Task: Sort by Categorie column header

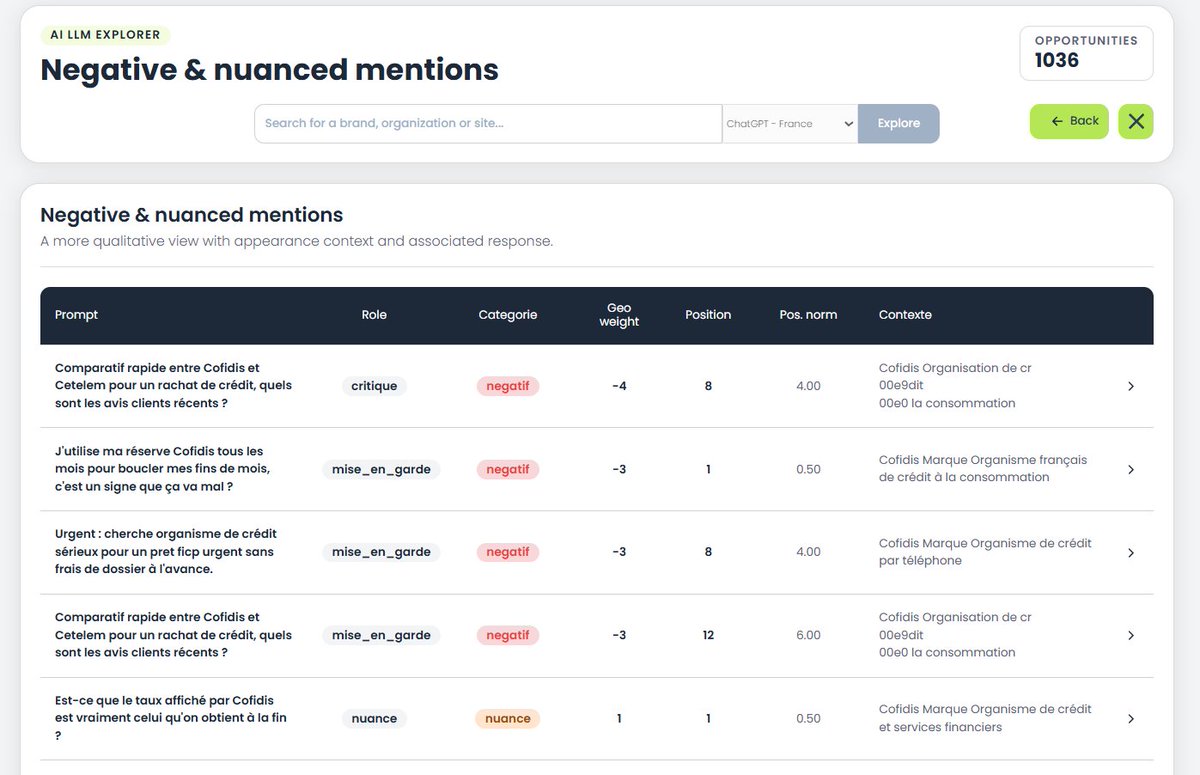Action: point(508,315)
